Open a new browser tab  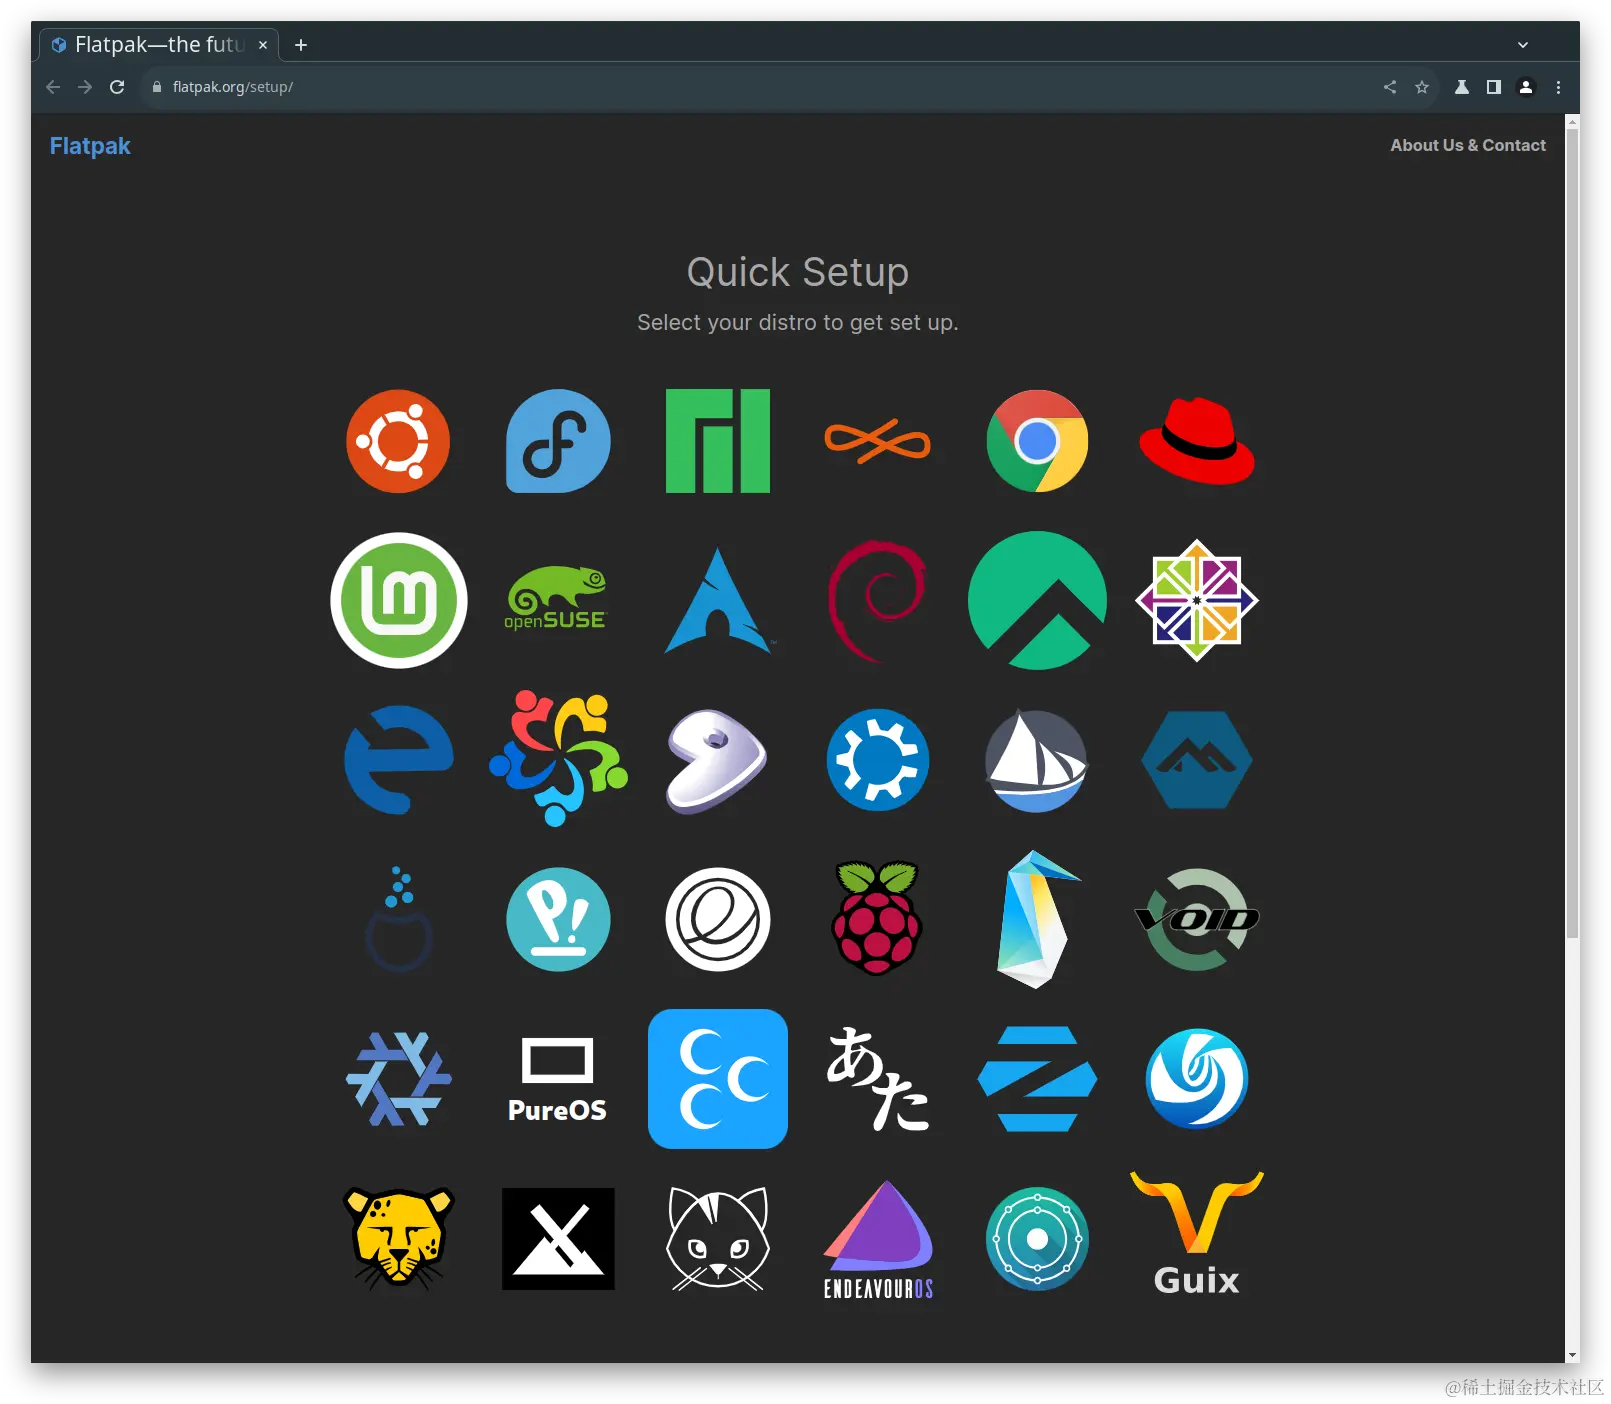[x=301, y=45]
